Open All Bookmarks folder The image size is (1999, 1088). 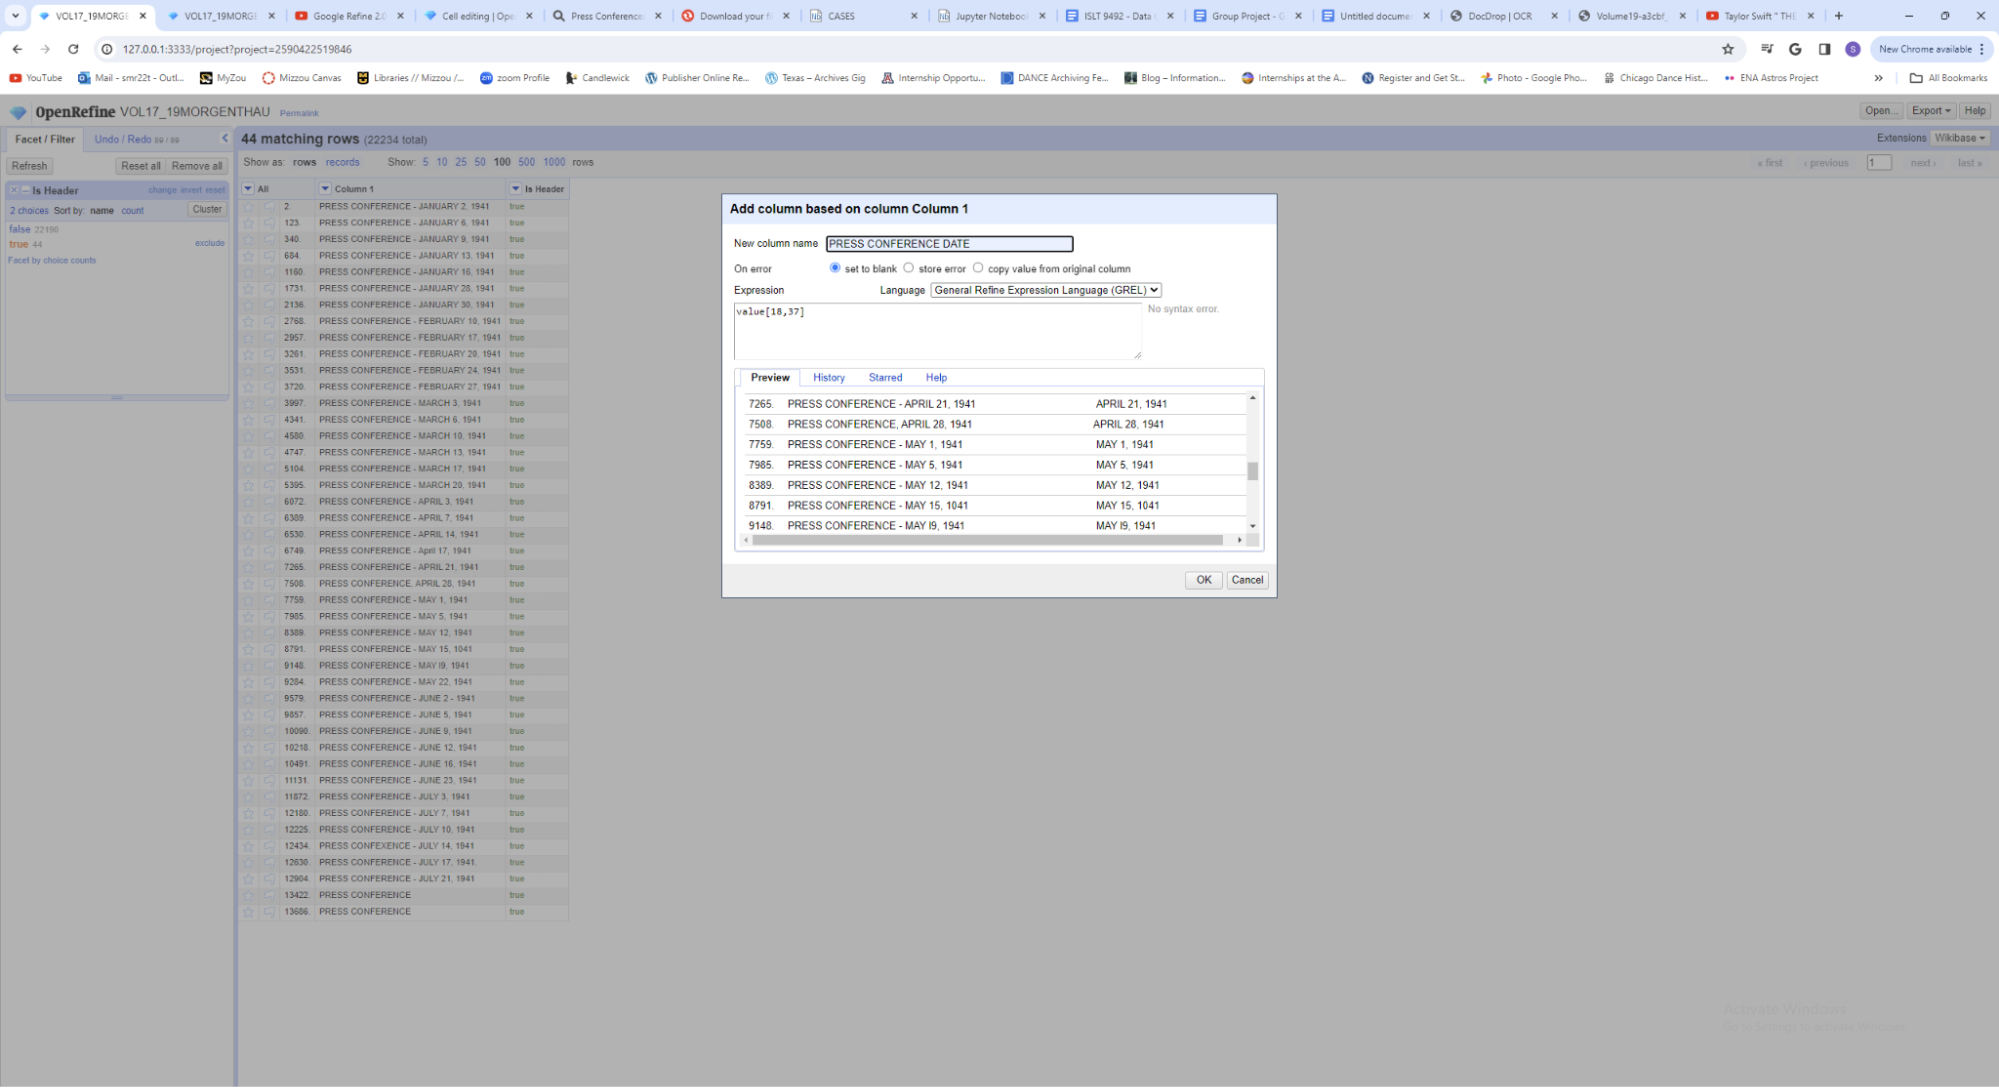click(x=1948, y=78)
